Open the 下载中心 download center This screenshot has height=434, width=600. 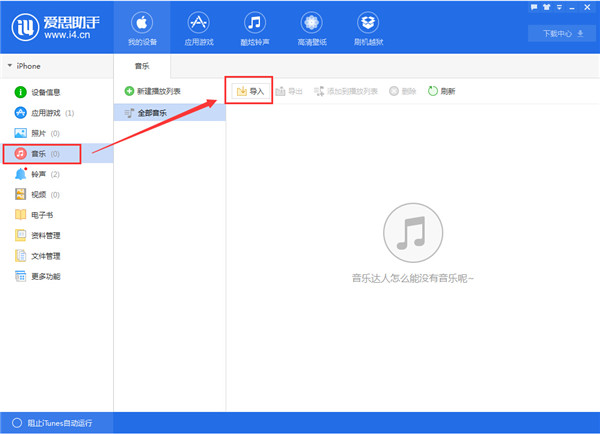click(562, 34)
